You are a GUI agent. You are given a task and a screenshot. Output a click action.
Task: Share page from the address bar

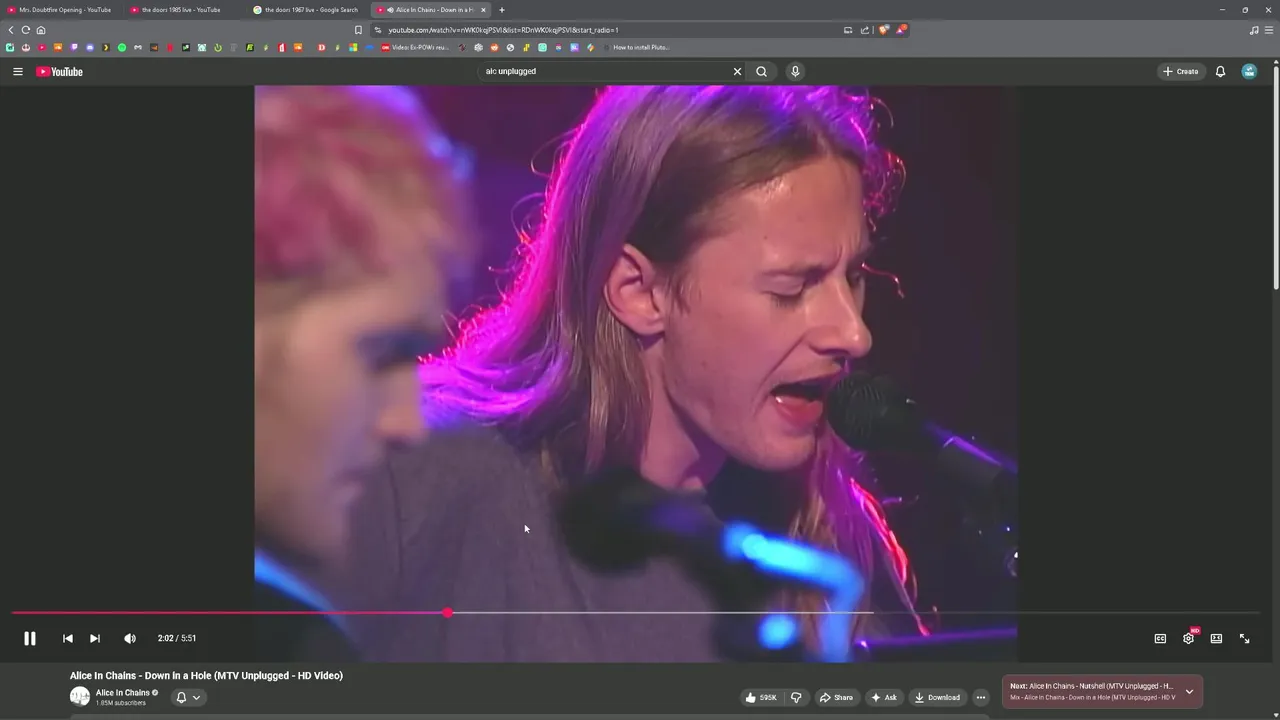pyautogui.click(x=865, y=30)
